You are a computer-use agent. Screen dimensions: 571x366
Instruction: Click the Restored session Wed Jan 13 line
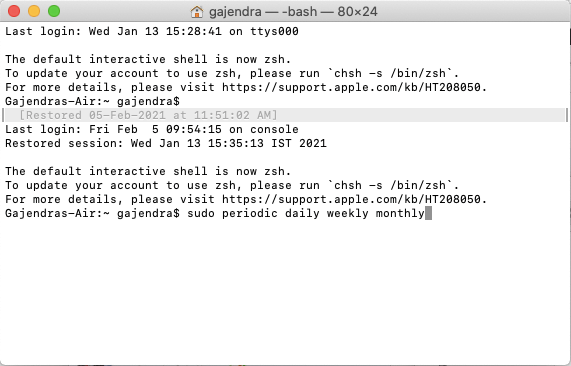pos(166,143)
